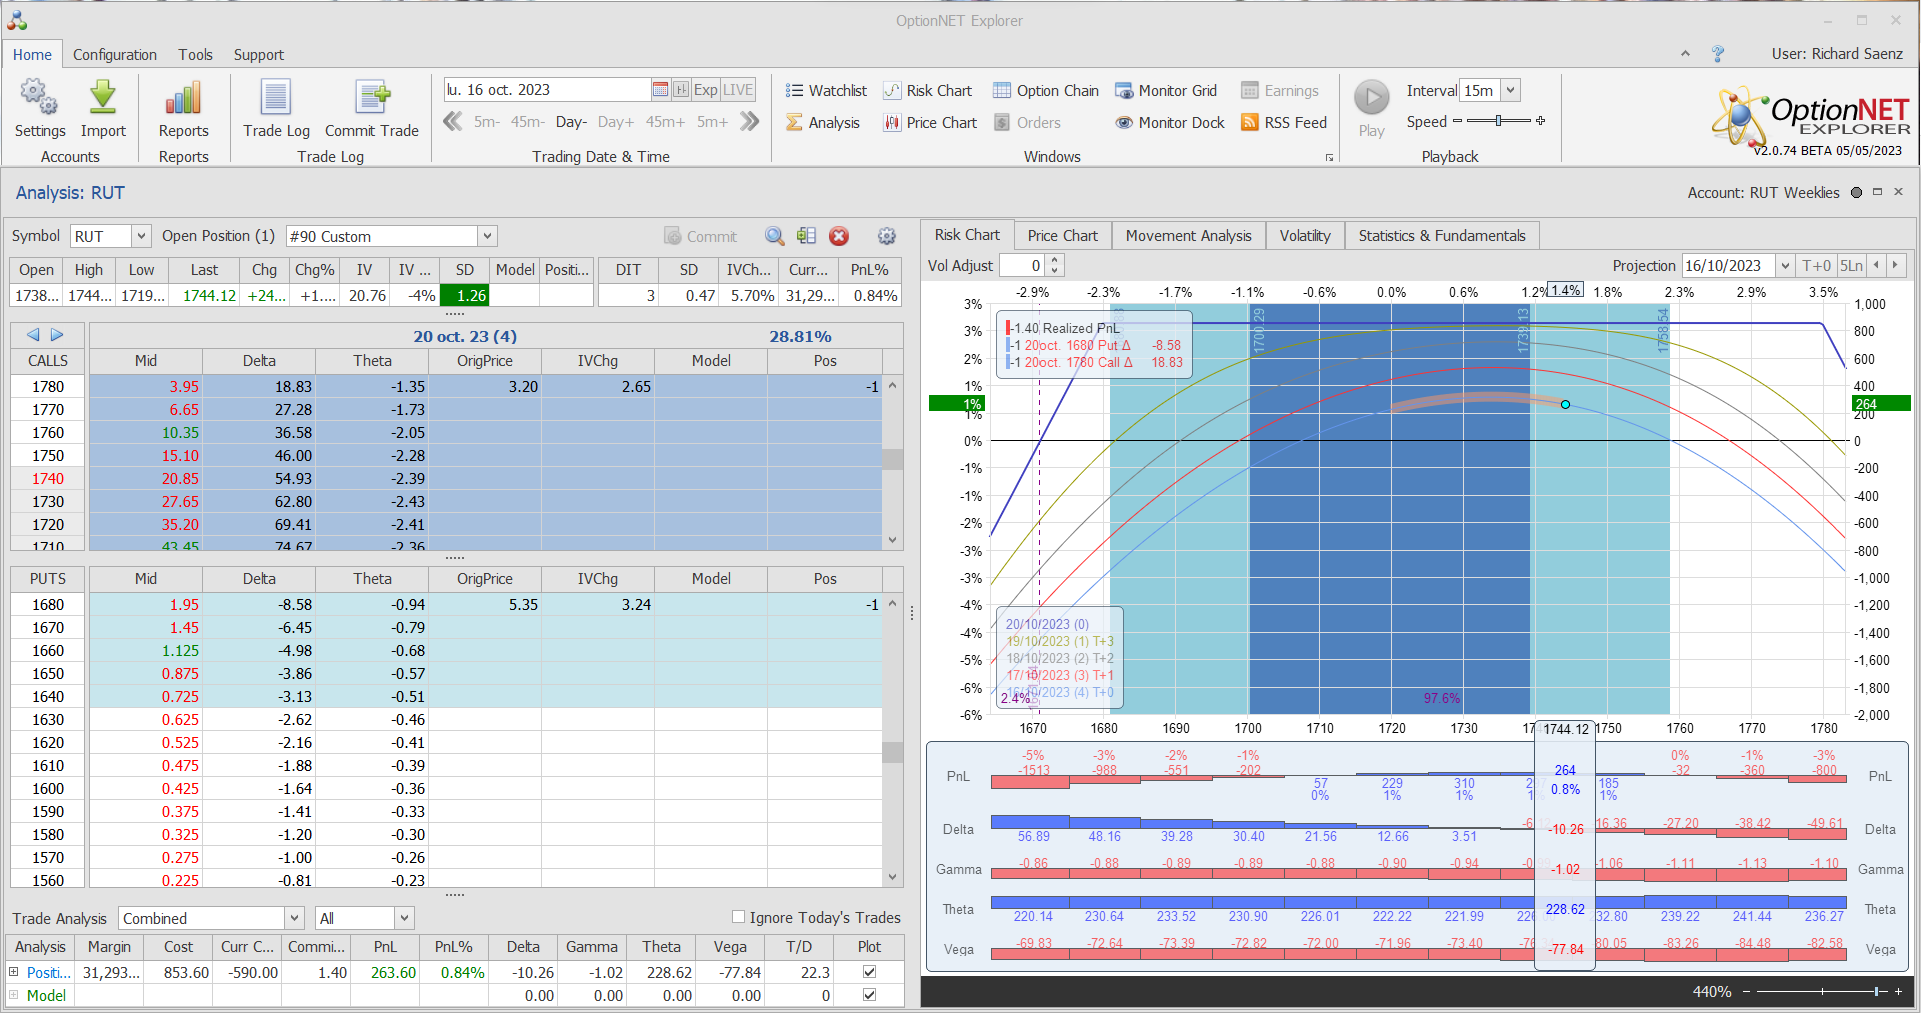Click the red delete position icon

click(839, 236)
